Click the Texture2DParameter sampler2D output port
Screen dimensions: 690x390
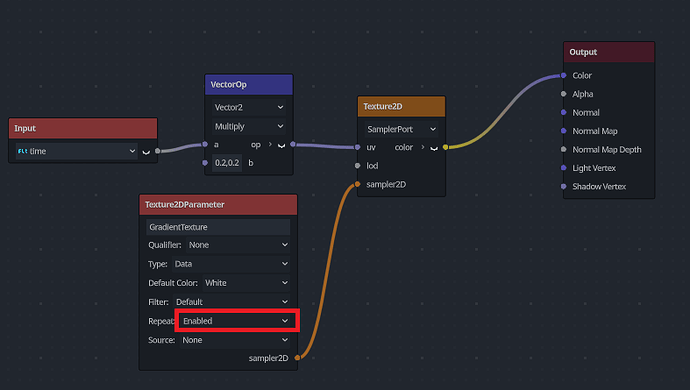coord(297,357)
